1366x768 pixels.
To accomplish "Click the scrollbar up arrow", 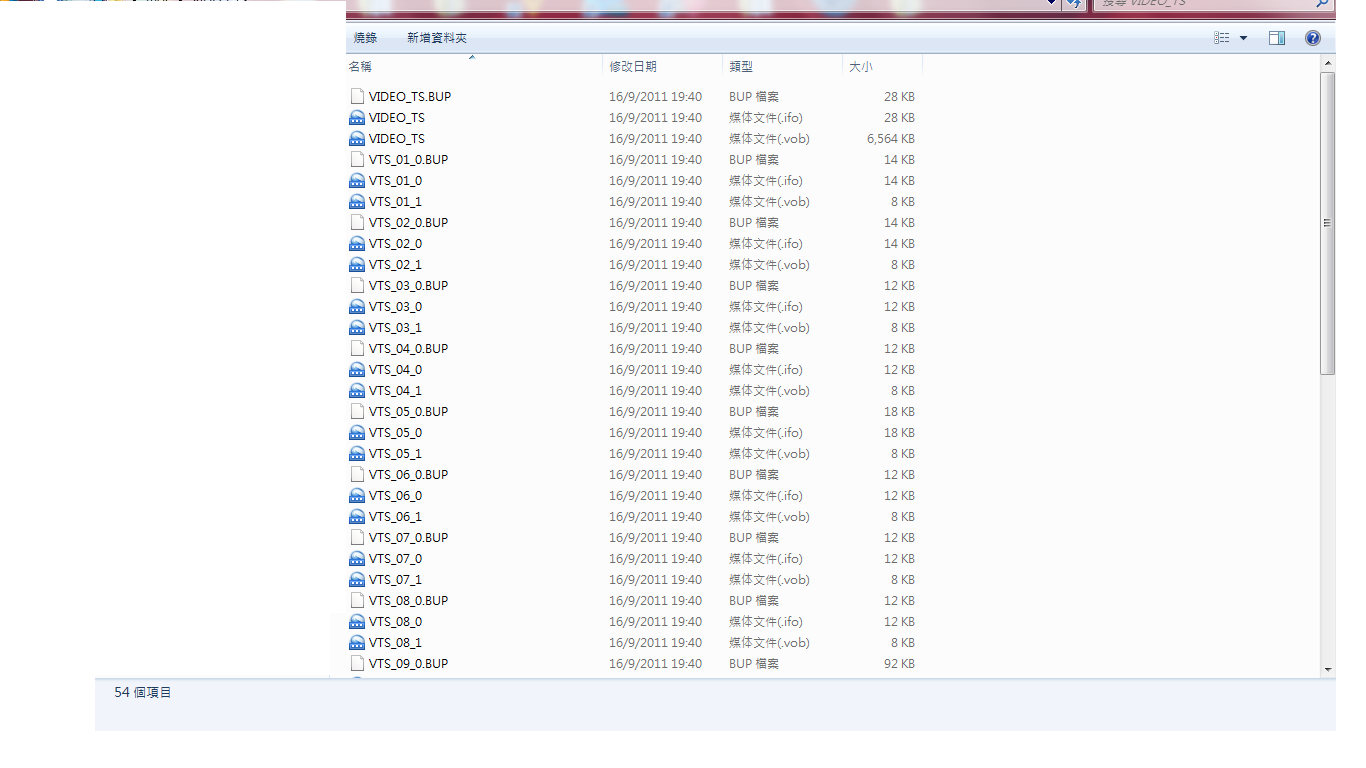I will pos(1328,63).
